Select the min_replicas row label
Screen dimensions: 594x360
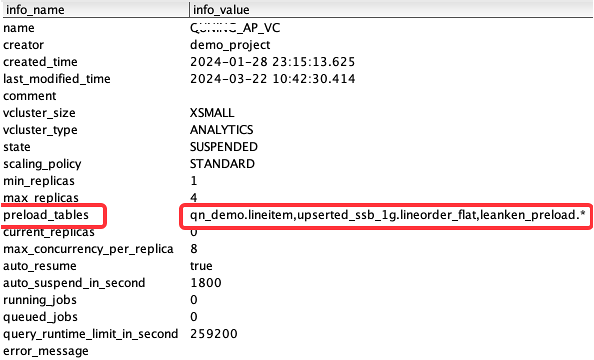tap(39, 181)
